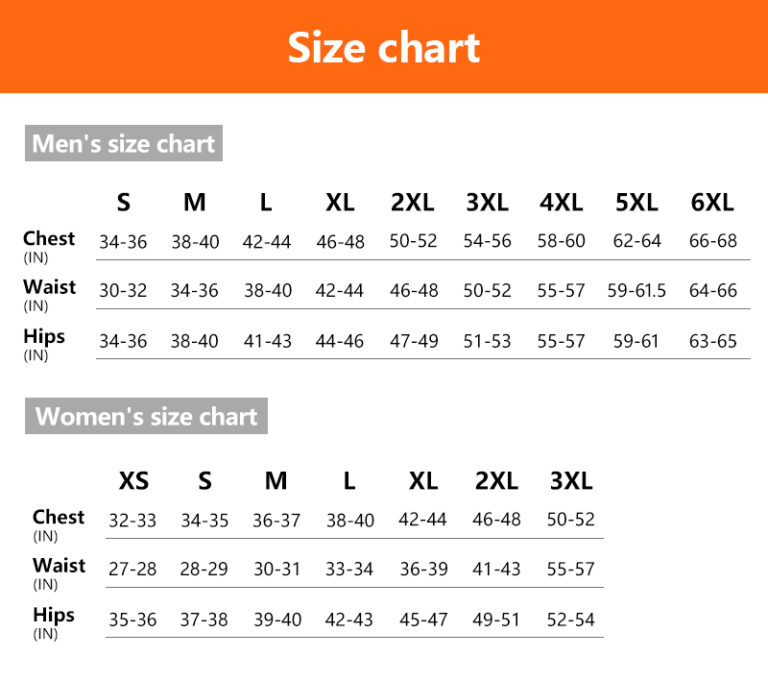Select the 4XL men's column header
Viewport: 768px width, 681px height.
[561, 202]
